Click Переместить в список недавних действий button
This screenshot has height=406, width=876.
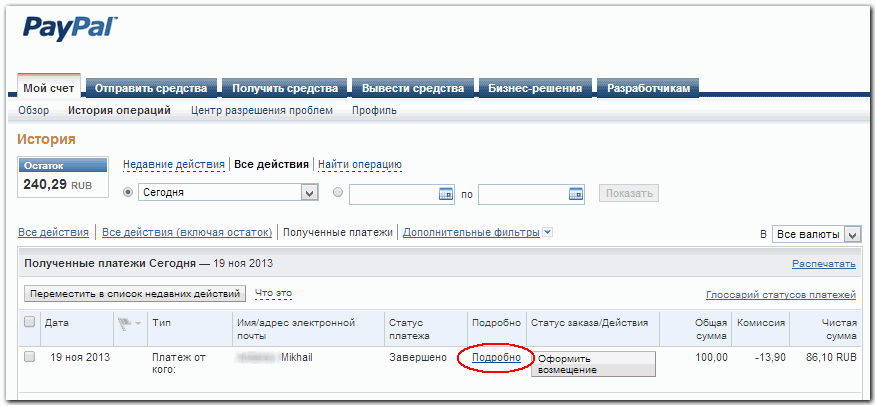[x=135, y=294]
